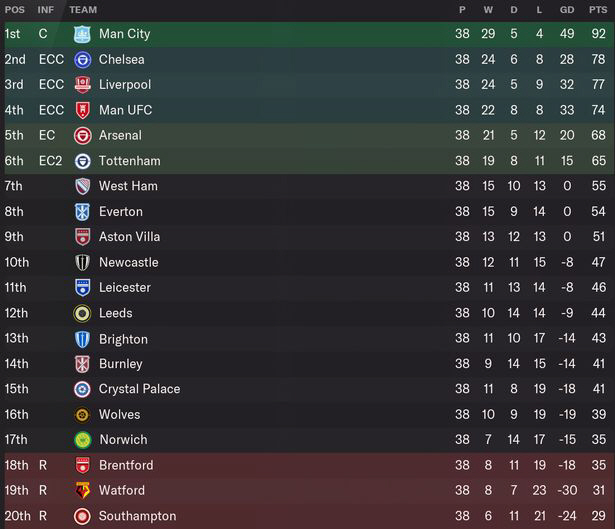Click the Norwich green badge icon
Screen dimensions: 615x529
[x=82, y=440]
